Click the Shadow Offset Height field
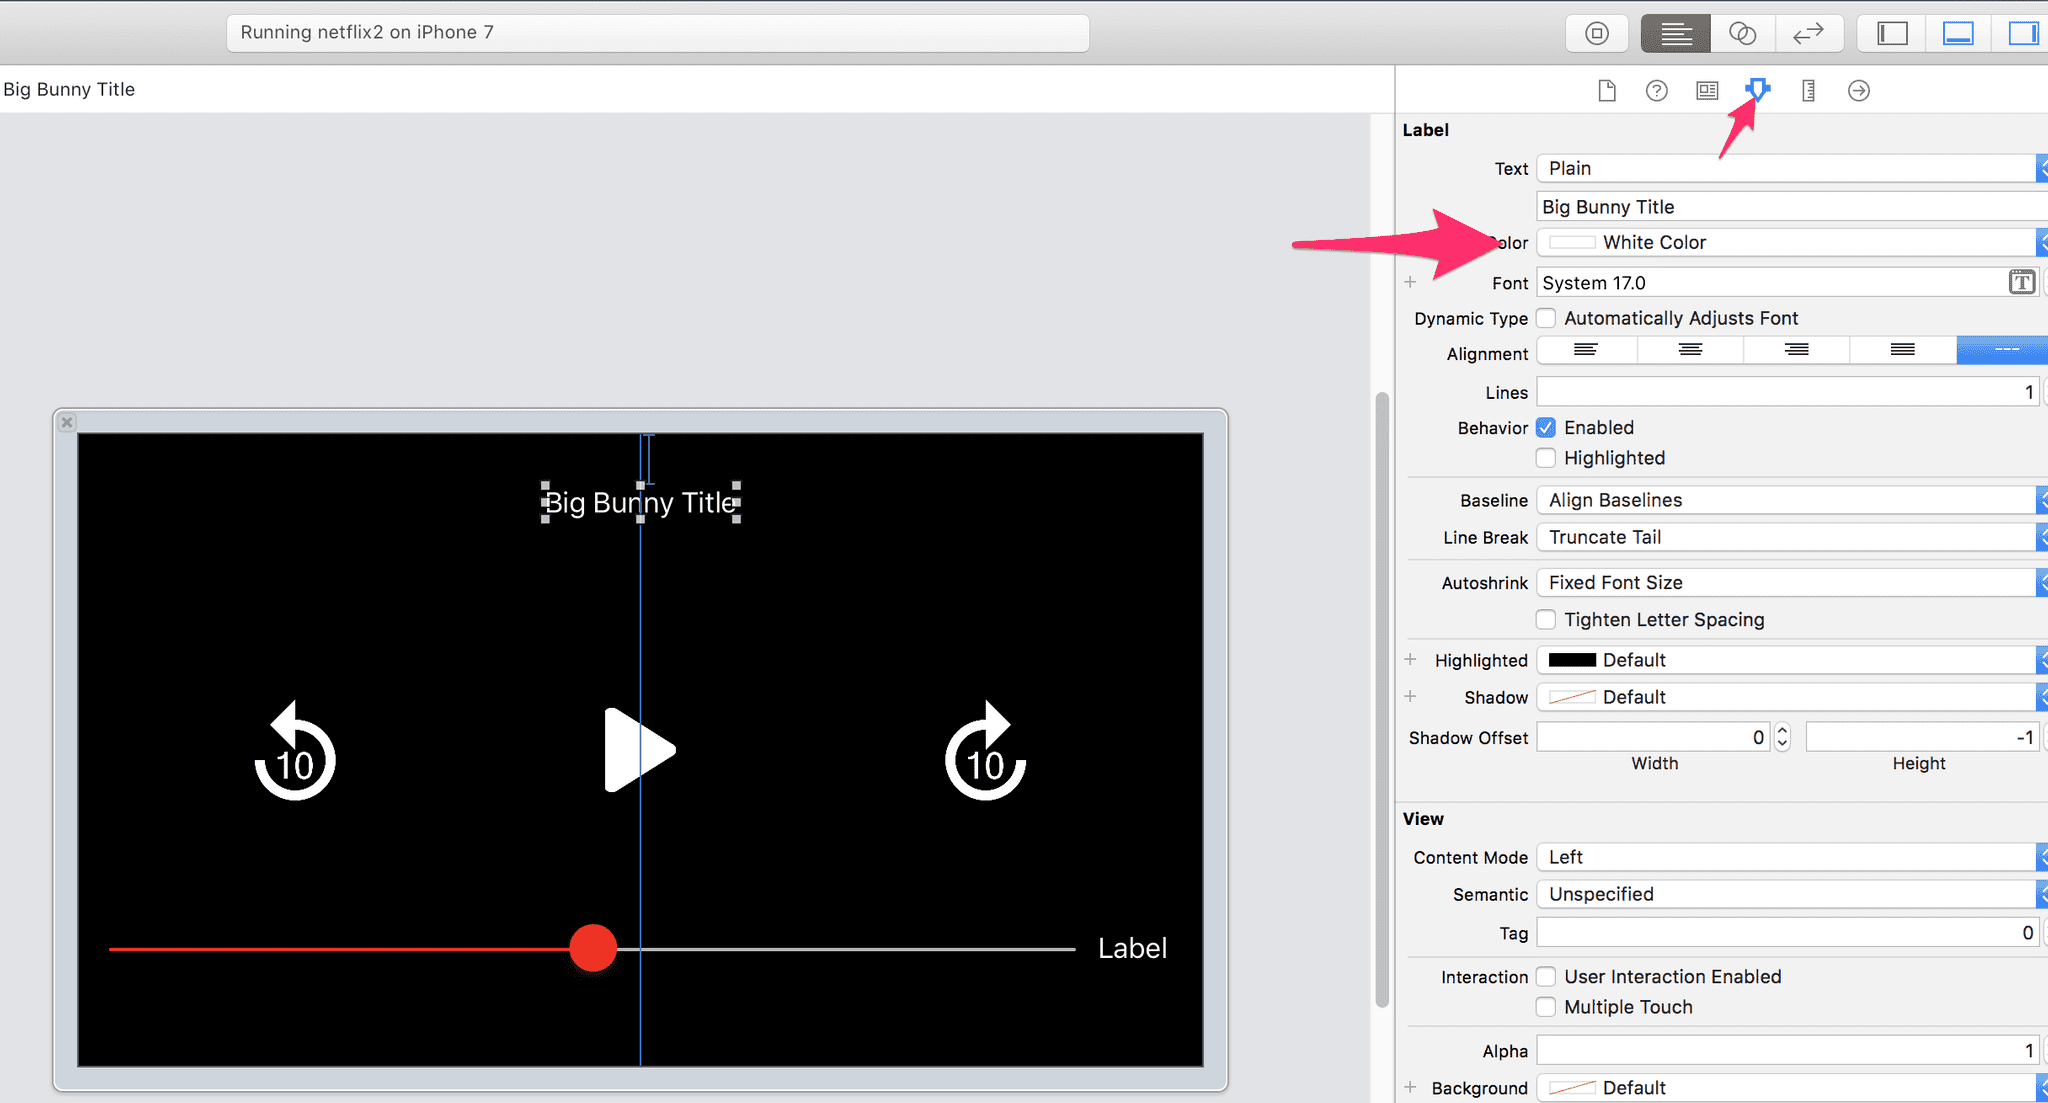Screen dimensions: 2048x1103 point(1922,737)
